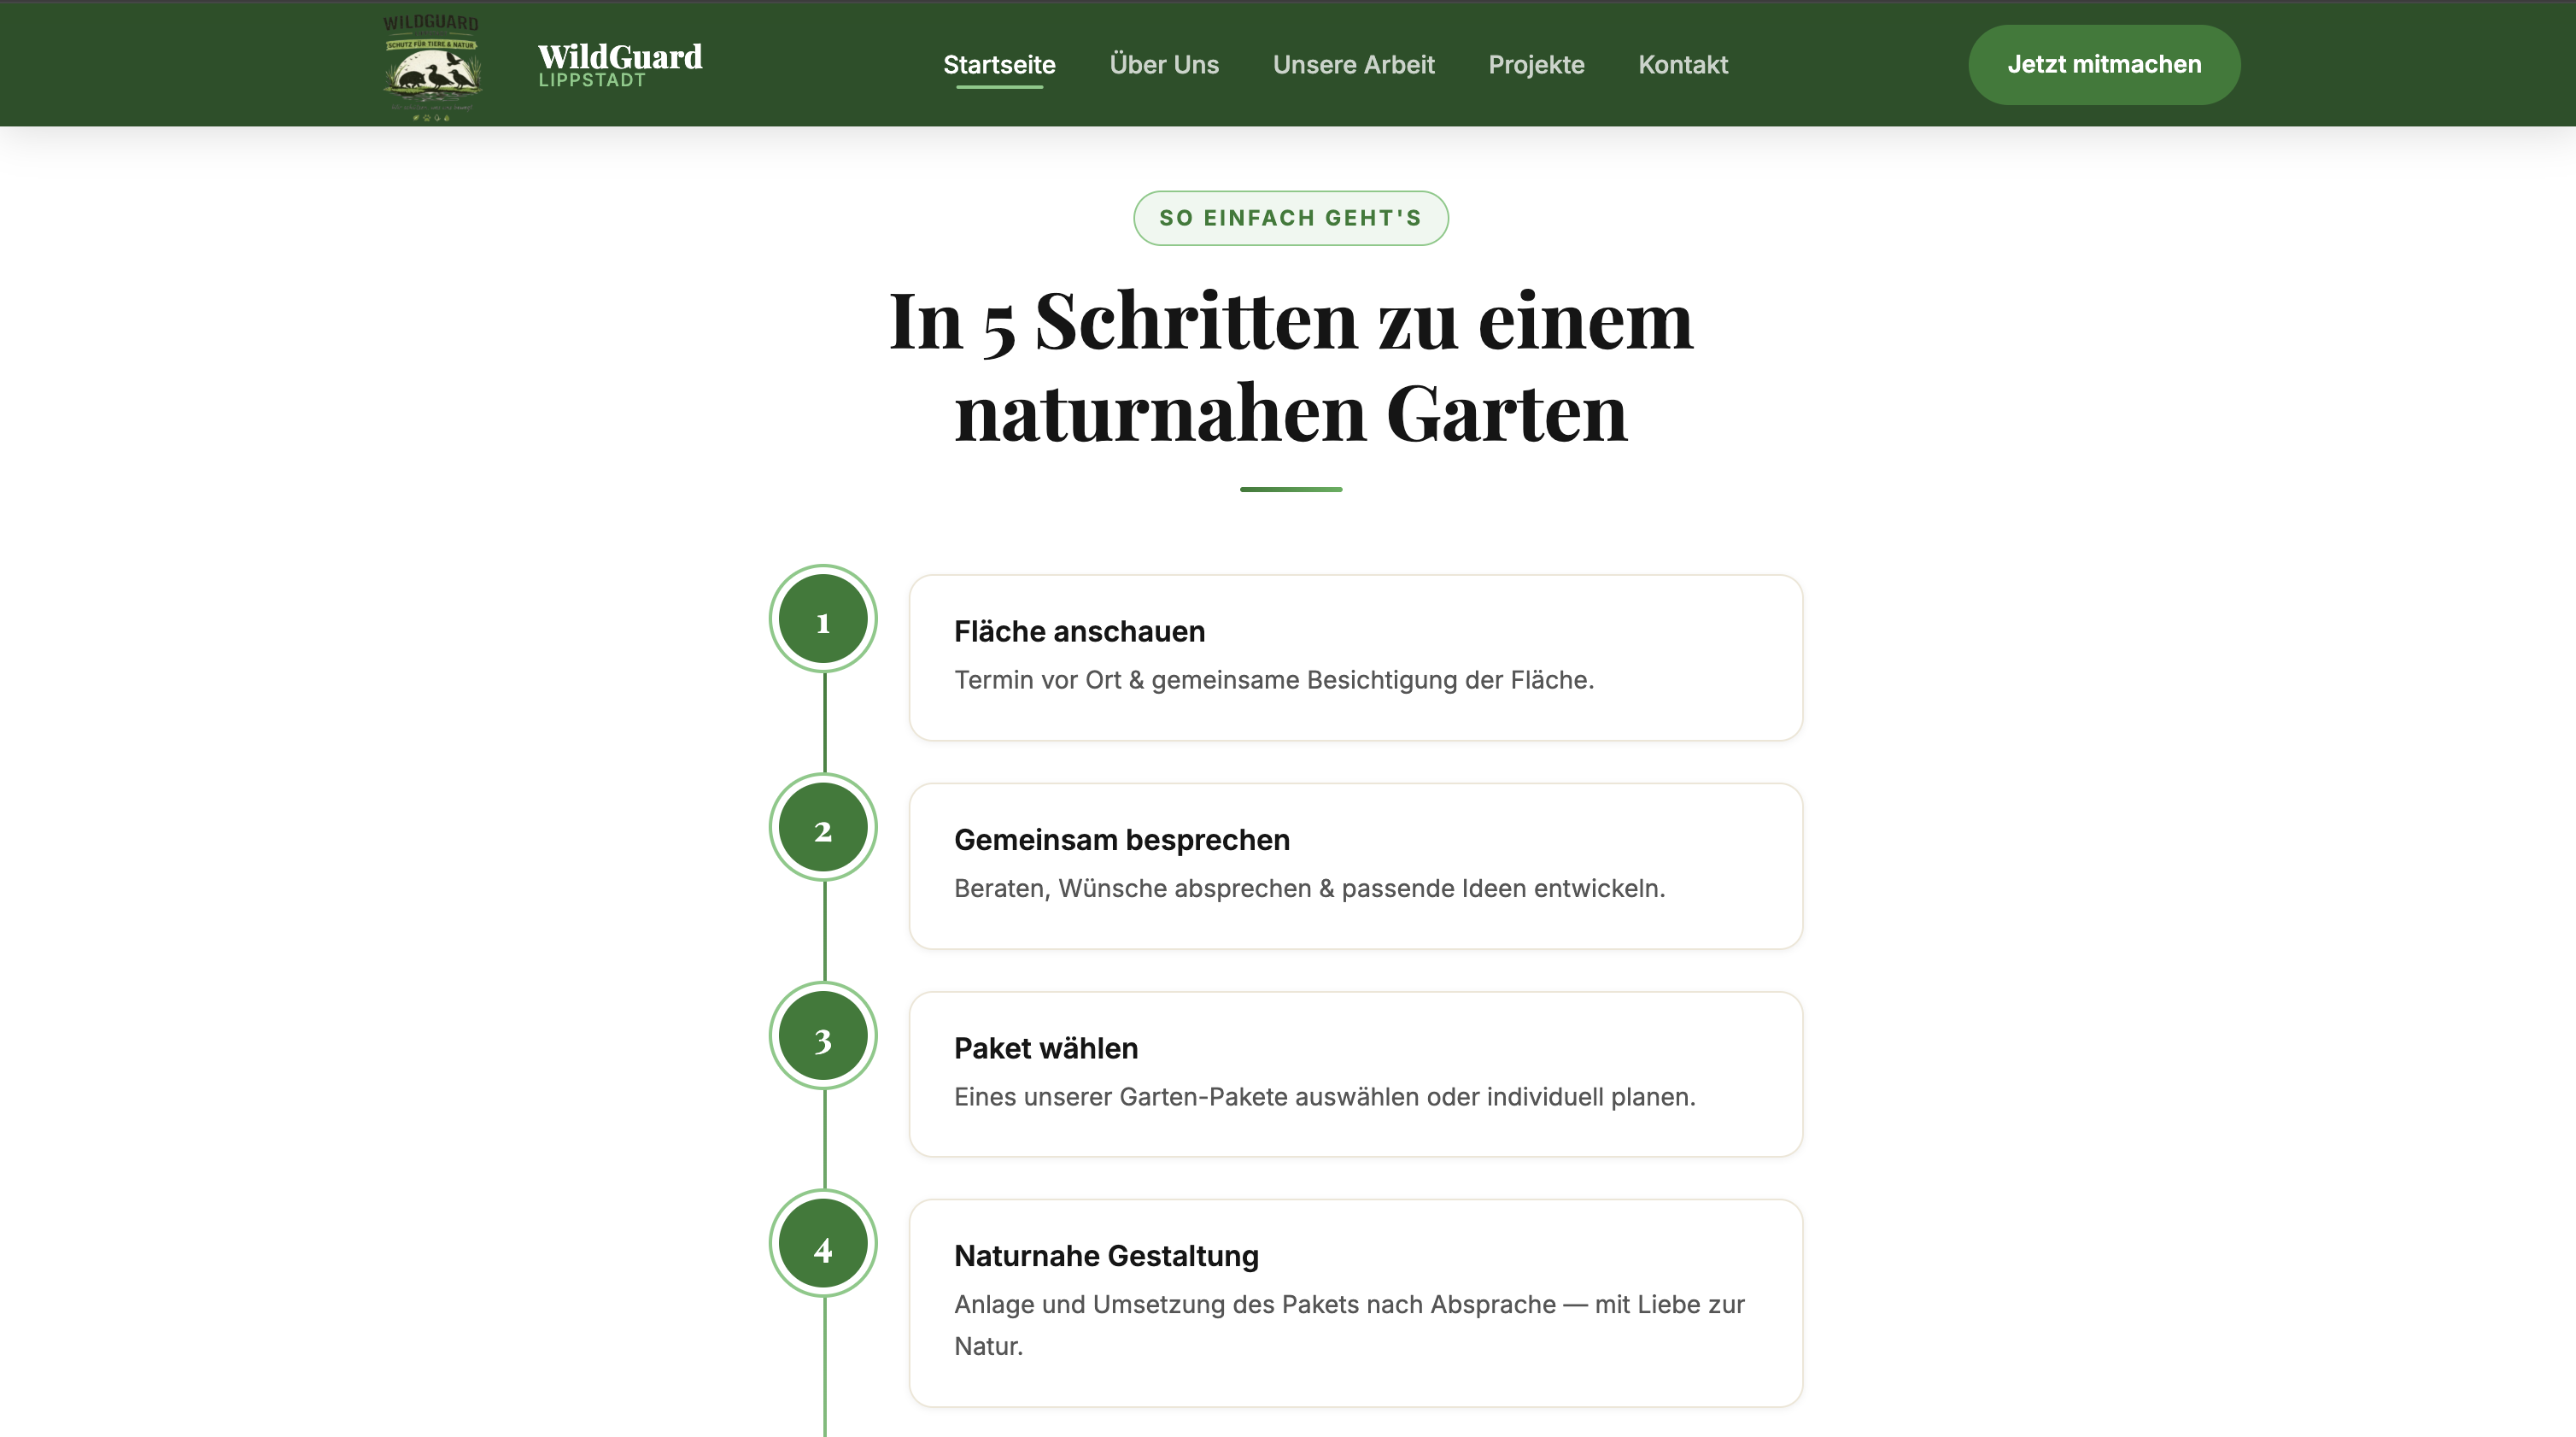2576x1437 pixels.
Task: Click the WildGuard badger logo icon
Action: pos(431,64)
